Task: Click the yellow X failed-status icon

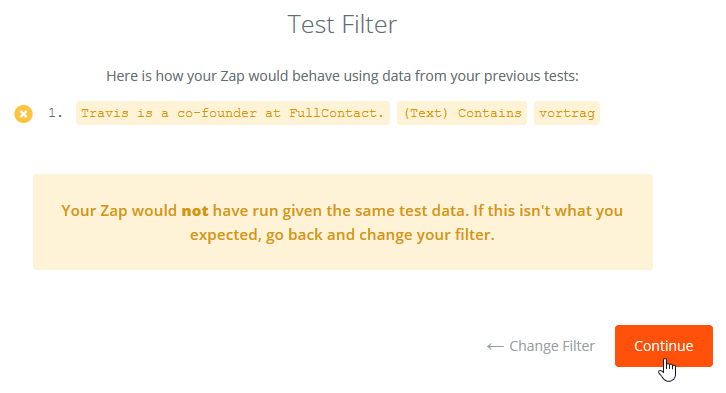Action: tap(24, 114)
